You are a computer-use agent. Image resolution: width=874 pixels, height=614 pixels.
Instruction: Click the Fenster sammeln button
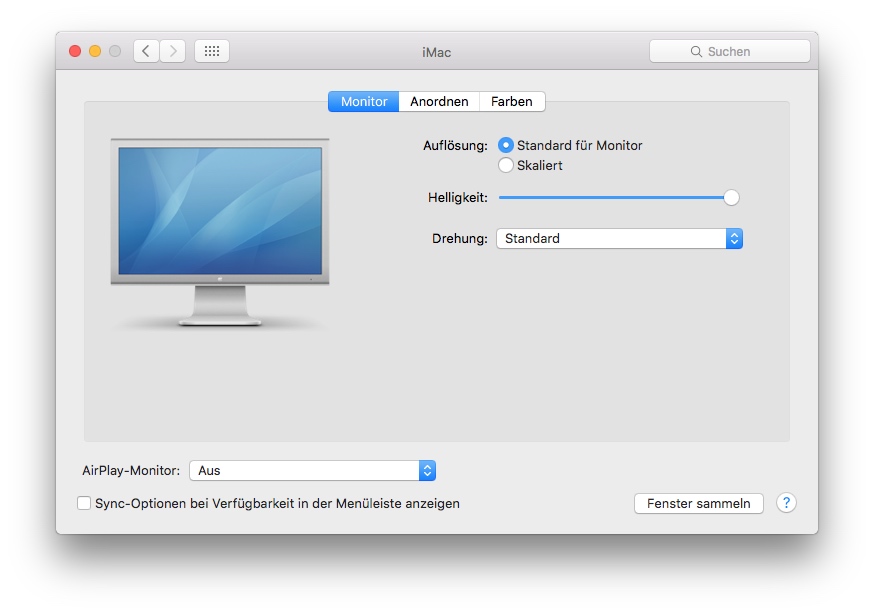pos(698,503)
